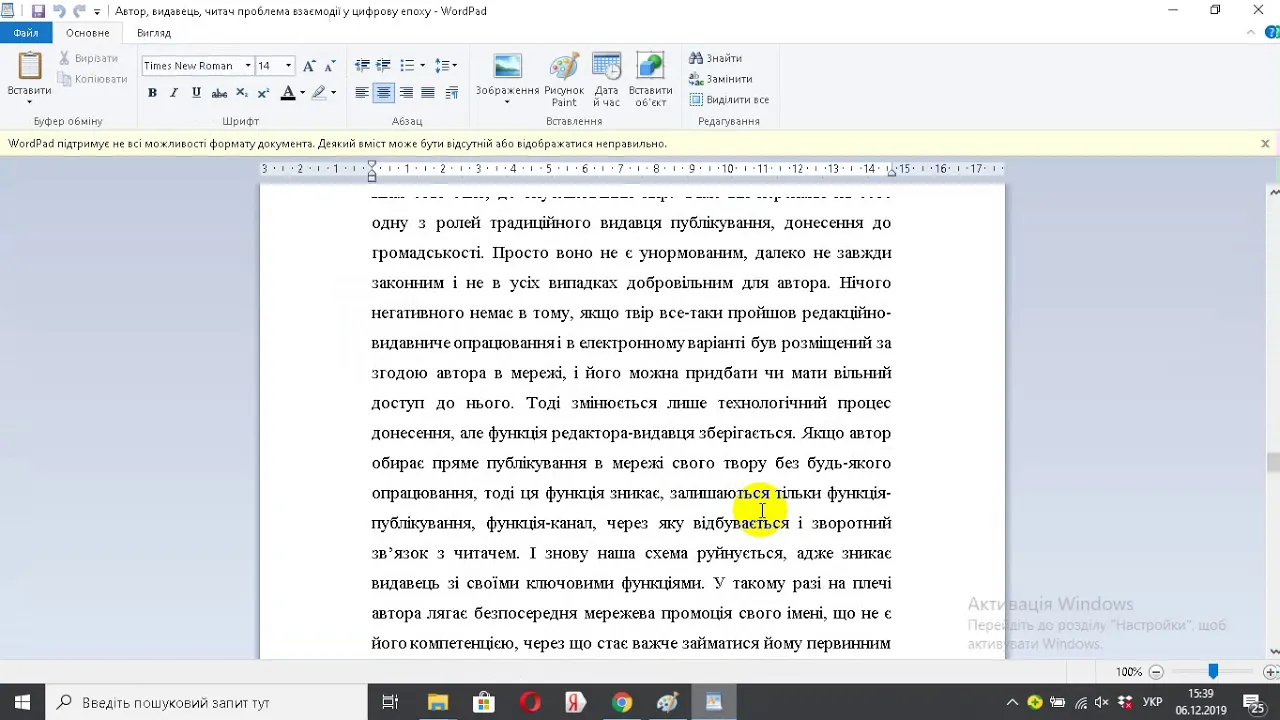1280x720 pixels.
Task: Grow the font size
Action: [309, 66]
